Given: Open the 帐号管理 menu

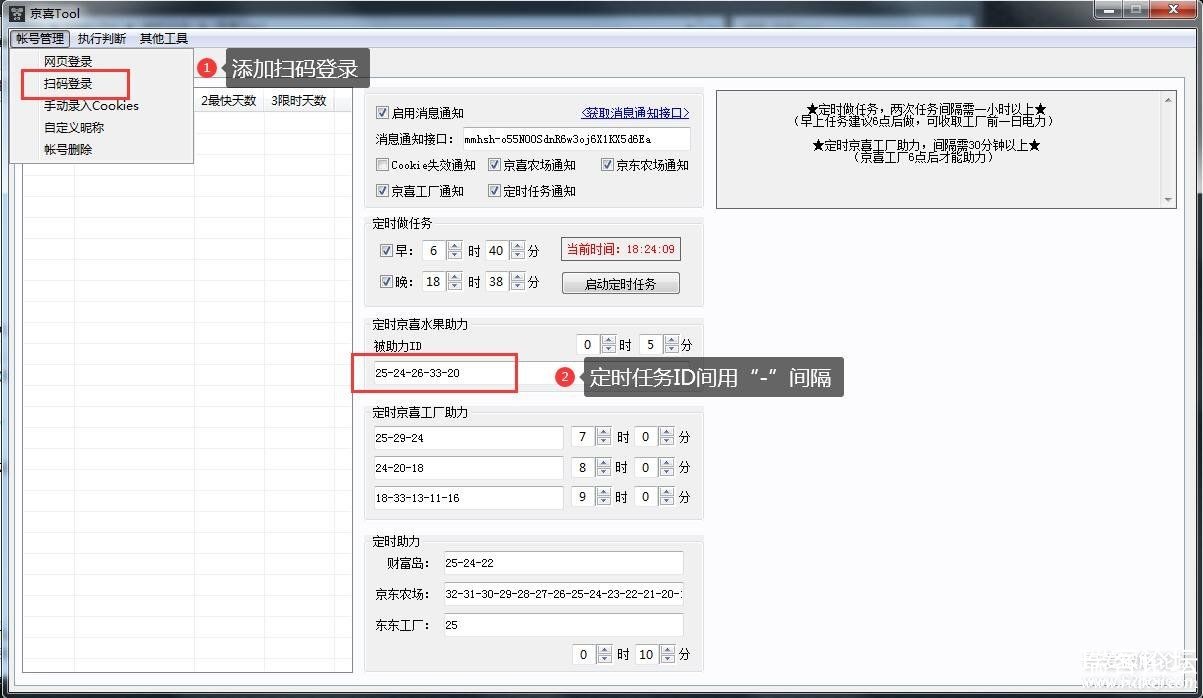Looking at the screenshot, I should pyautogui.click(x=40, y=39).
